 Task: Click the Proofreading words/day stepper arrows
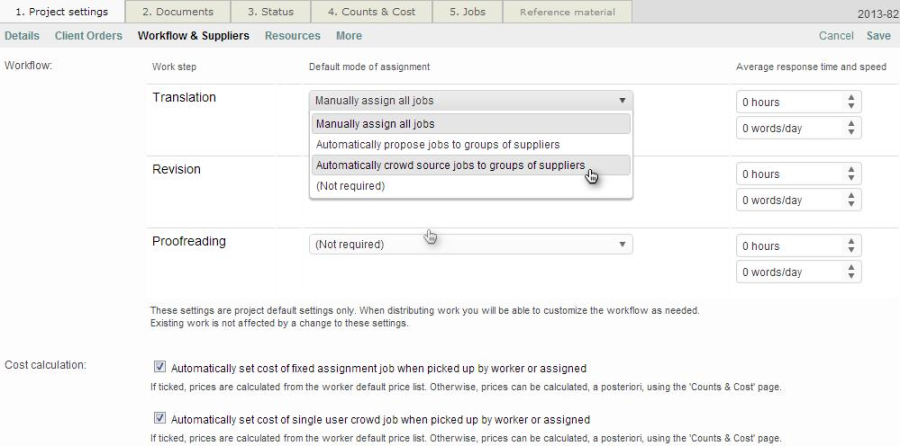pos(852,272)
